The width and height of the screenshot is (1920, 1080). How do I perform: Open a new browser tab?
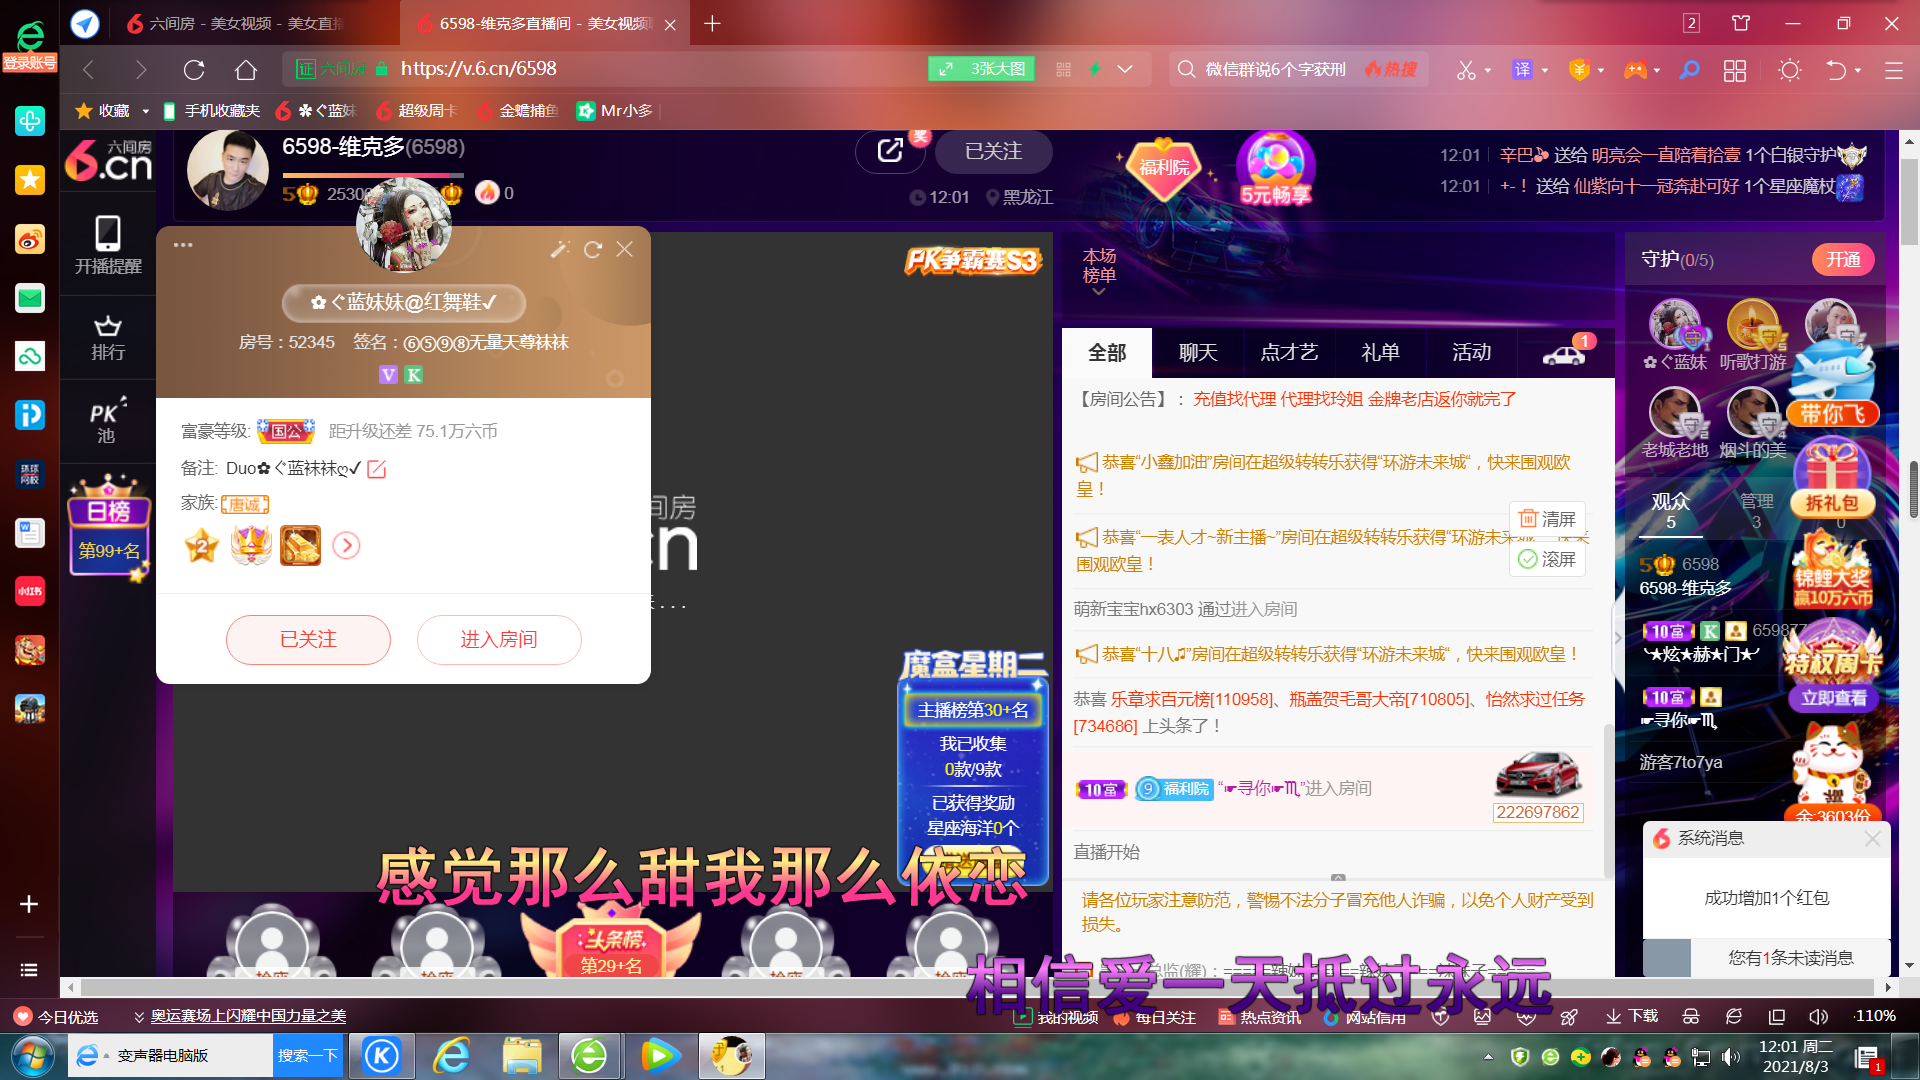click(712, 23)
